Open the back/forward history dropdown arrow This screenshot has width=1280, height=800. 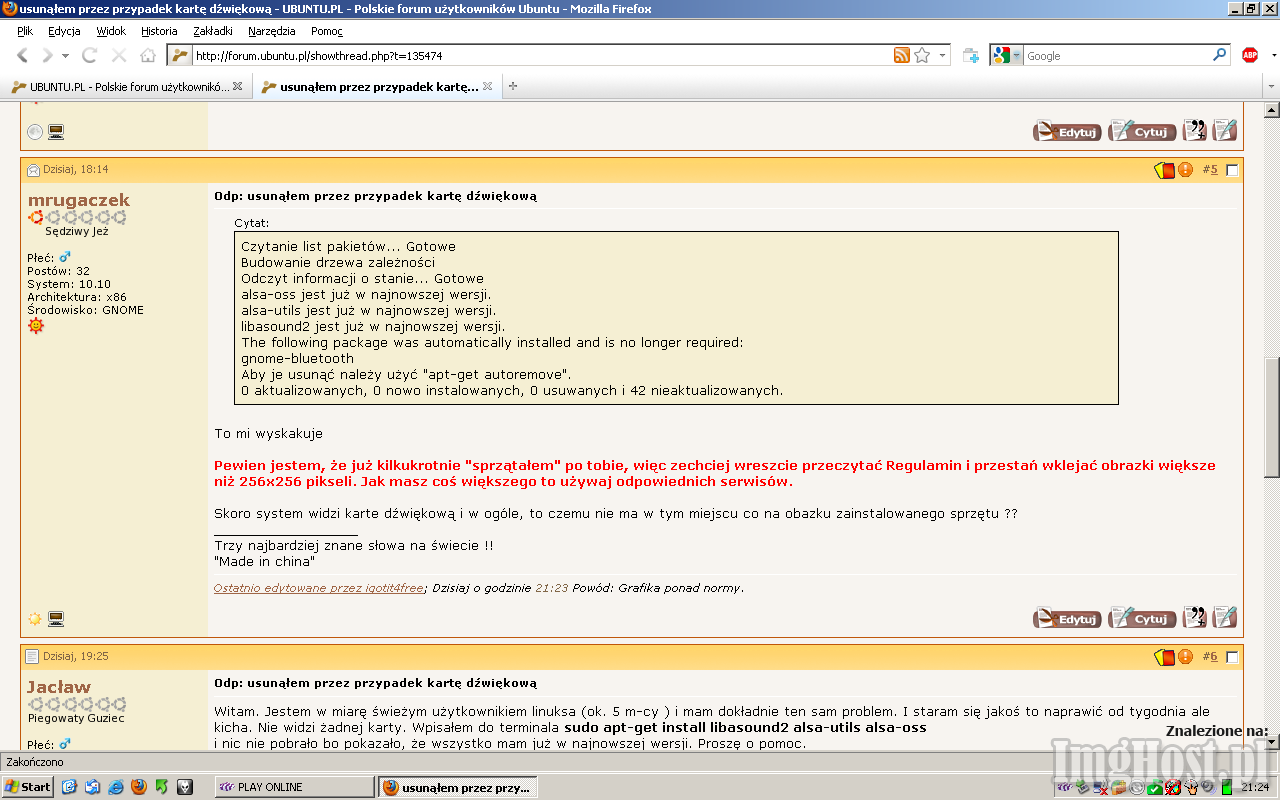66,56
